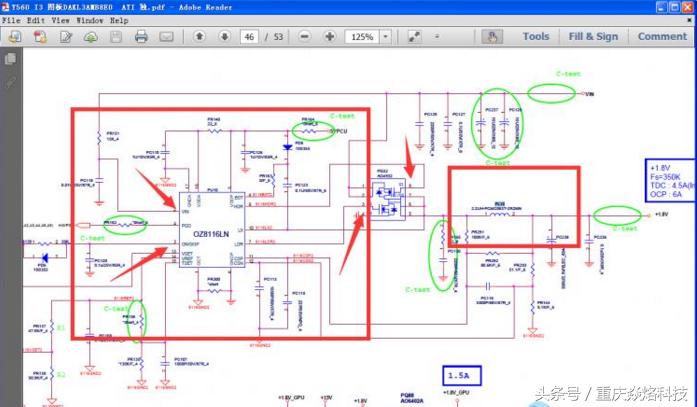Image resolution: width=697 pixels, height=407 pixels.
Task: Expand the 125% zoom level dropdown
Action: tap(385, 37)
